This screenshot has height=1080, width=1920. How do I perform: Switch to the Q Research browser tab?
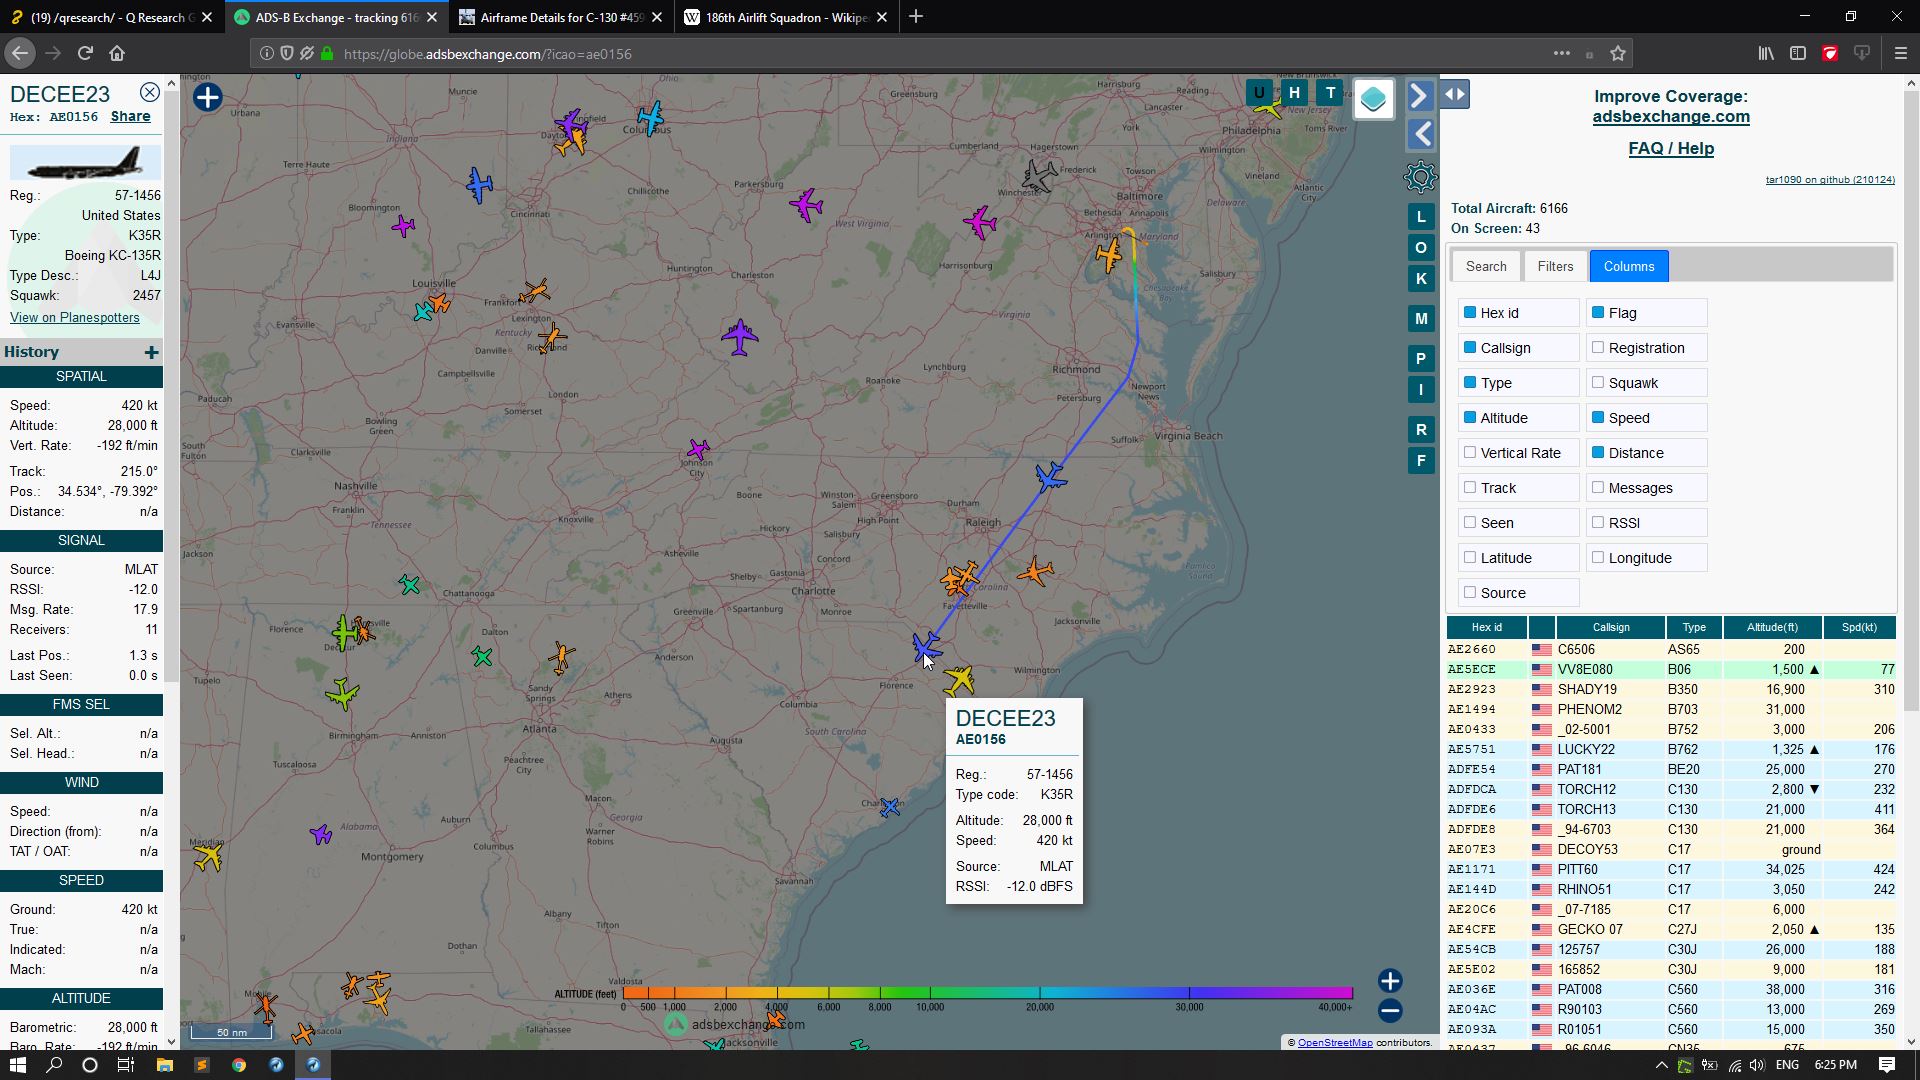pos(110,17)
